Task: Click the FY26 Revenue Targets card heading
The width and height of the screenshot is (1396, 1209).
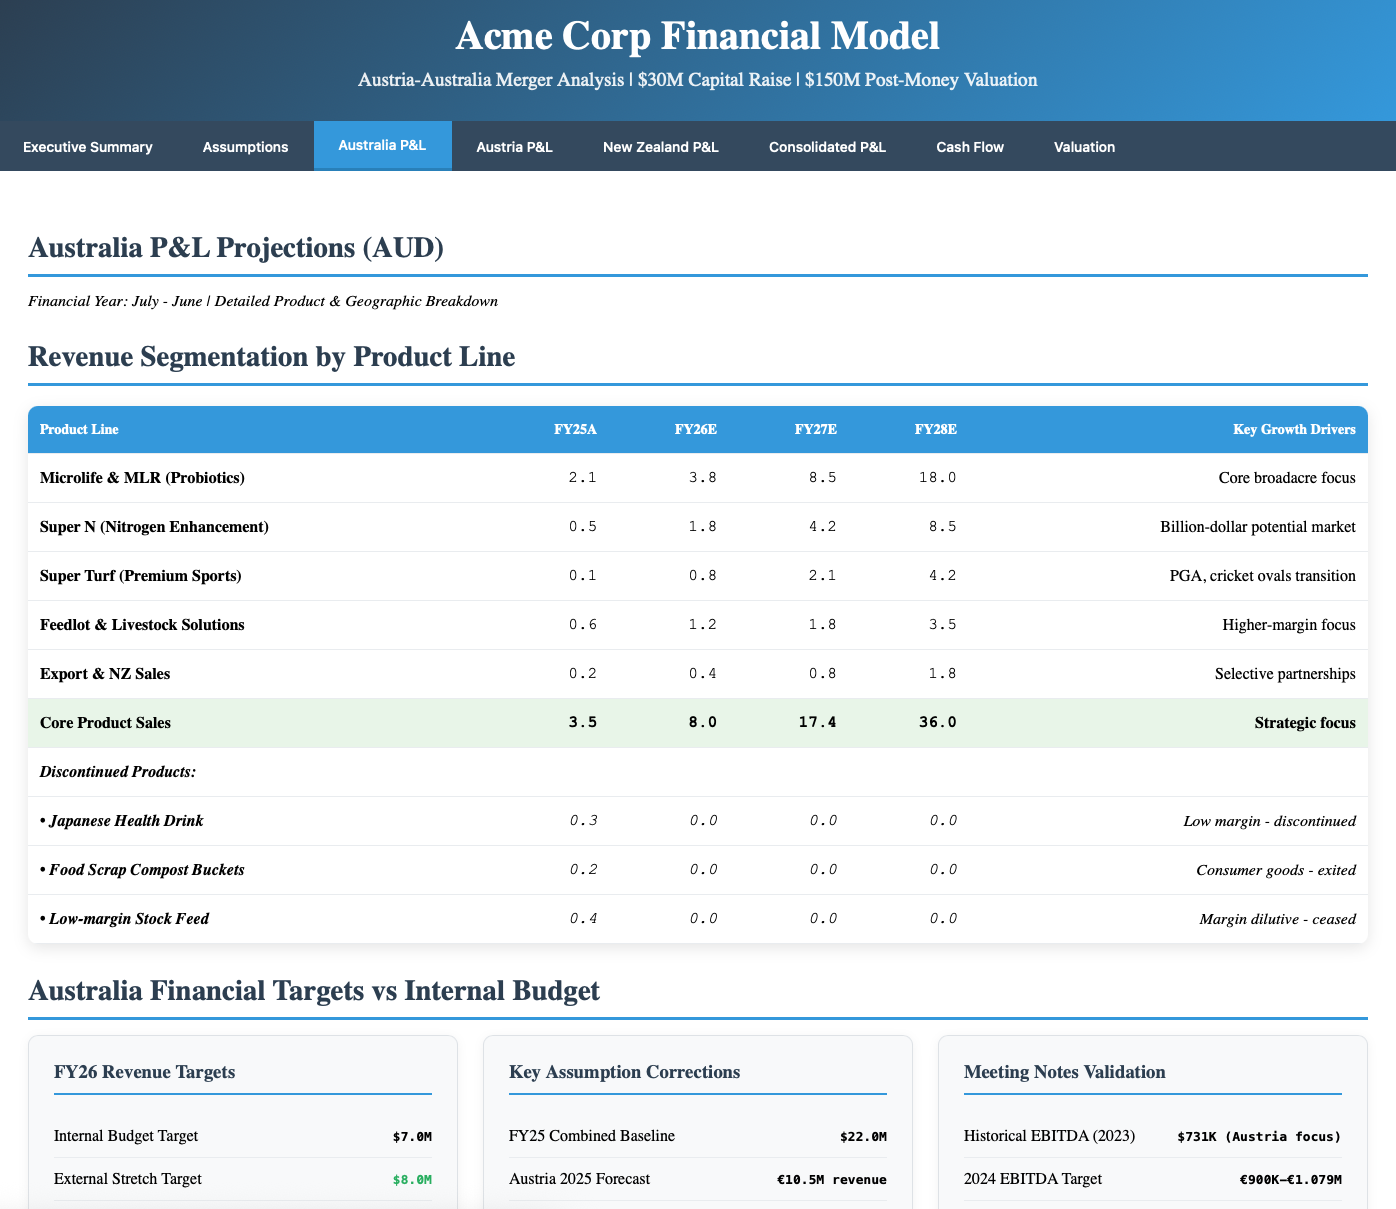Action: point(145,1072)
